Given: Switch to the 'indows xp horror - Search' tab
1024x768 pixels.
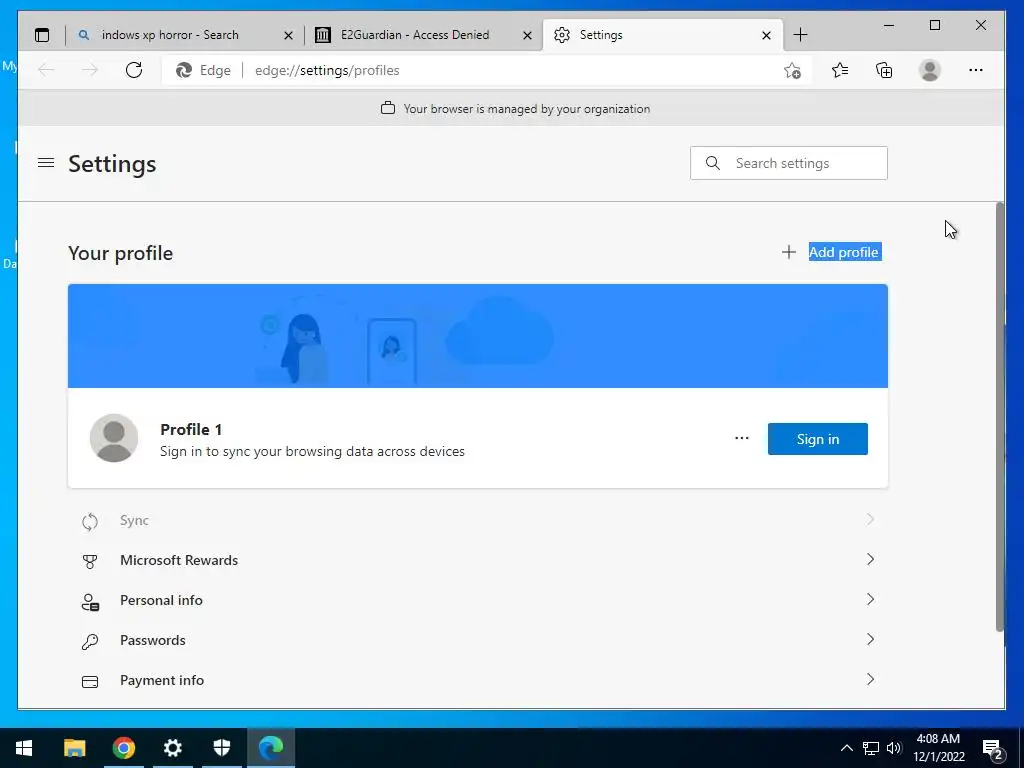Looking at the screenshot, I should click(x=184, y=35).
